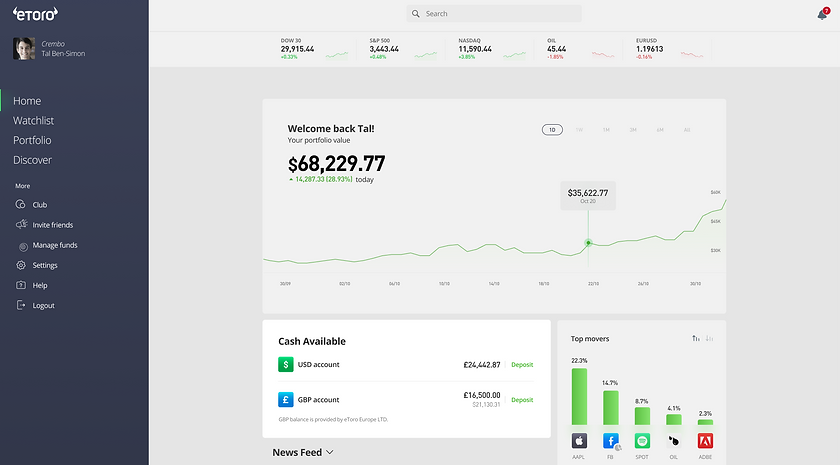Screen dimensions: 840x465
Task: Open the AAPL Apple icon
Action: 579,441
